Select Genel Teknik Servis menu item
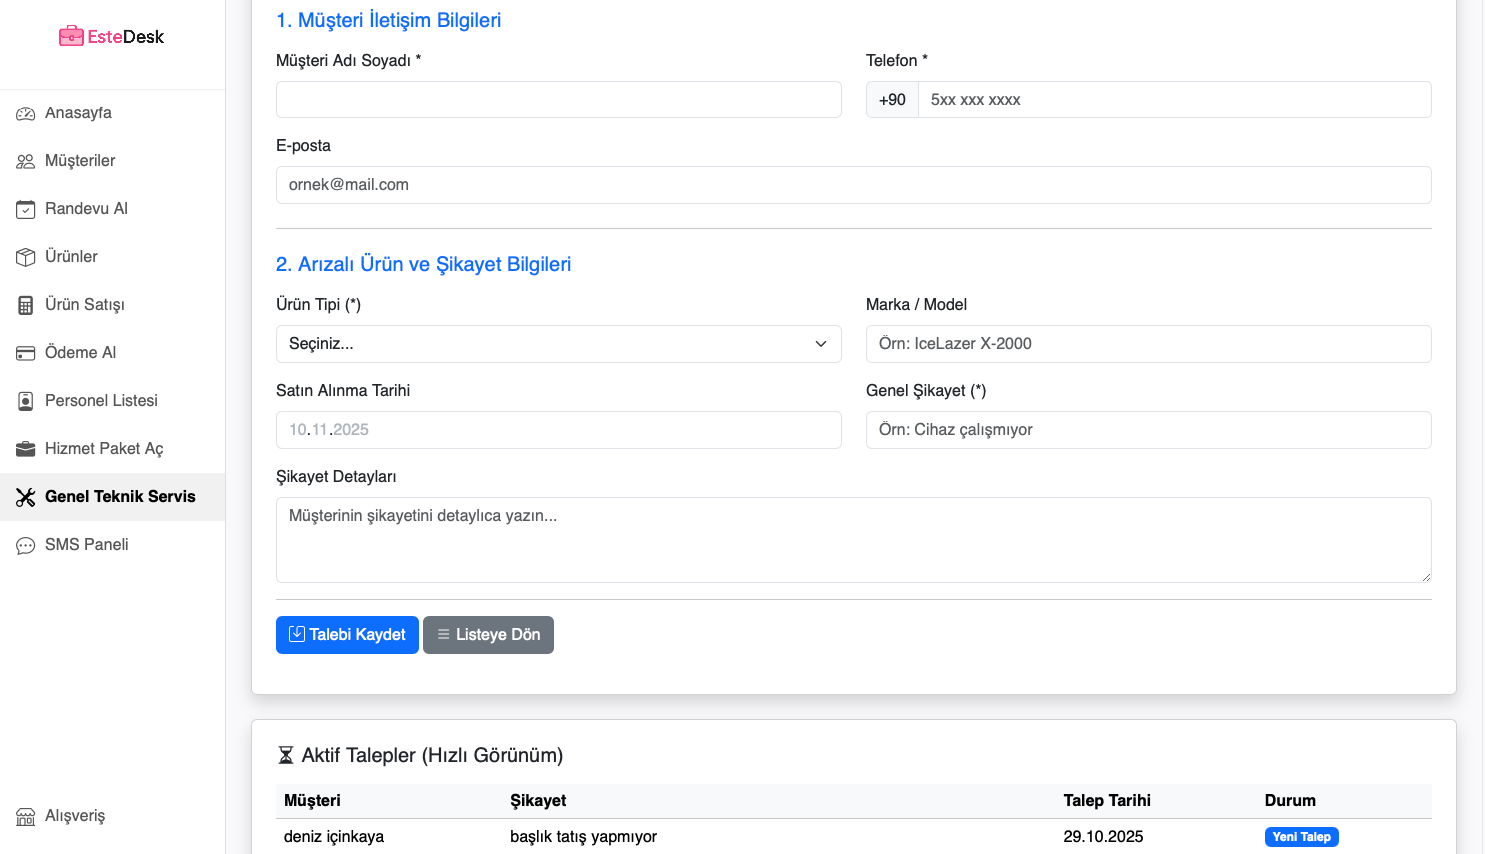 click(120, 497)
